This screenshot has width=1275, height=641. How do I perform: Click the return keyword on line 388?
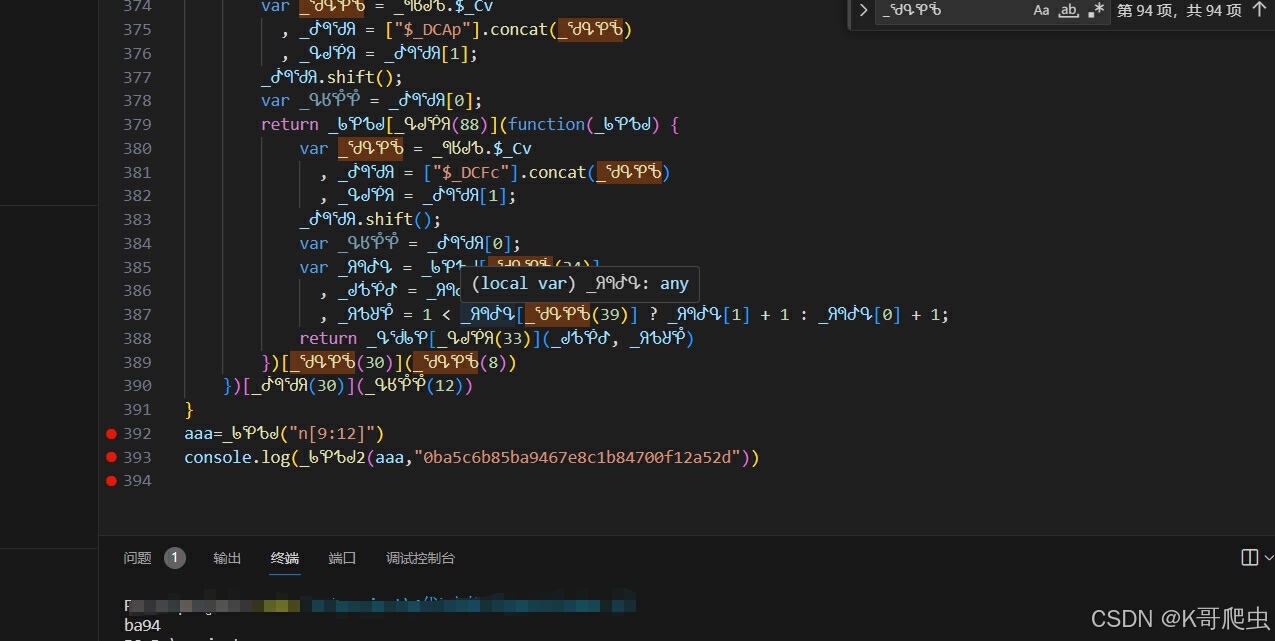[328, 338]
